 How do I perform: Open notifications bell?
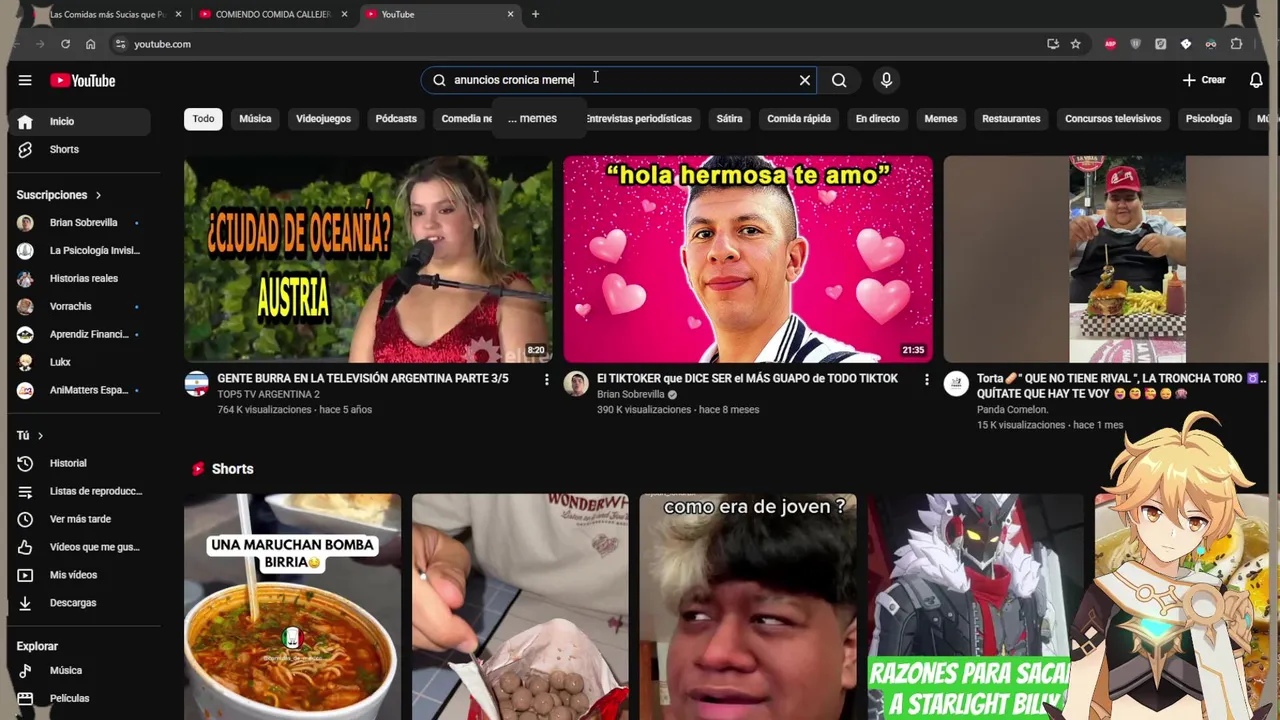(1256, 80)
